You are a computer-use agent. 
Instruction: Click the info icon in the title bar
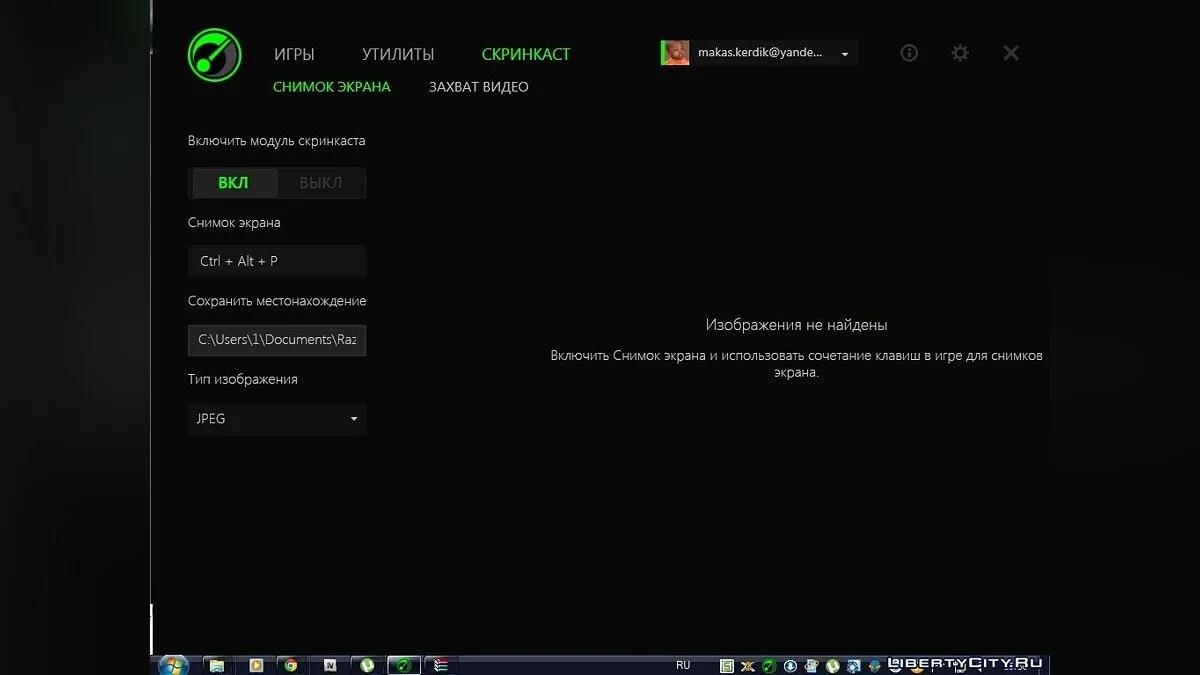coord(908,52)
